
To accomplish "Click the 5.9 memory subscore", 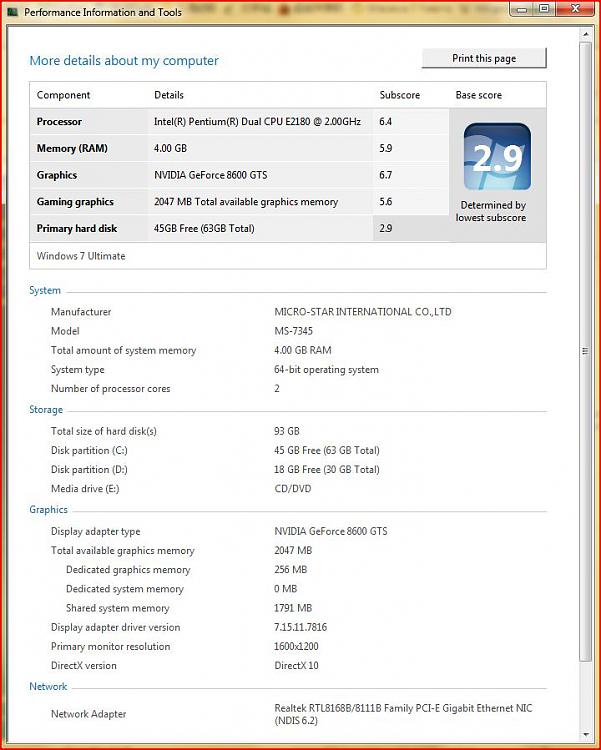I will (x=385, y=148).
